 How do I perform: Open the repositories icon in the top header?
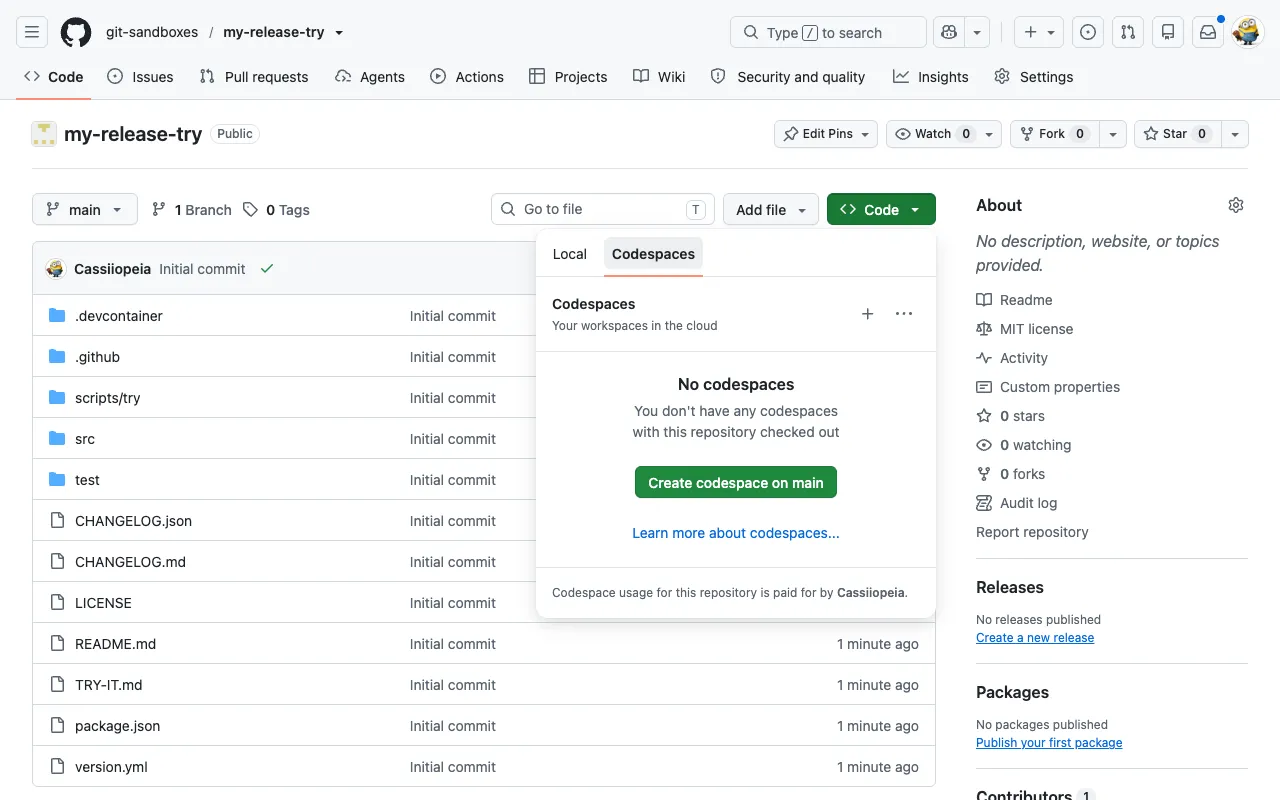(1168, 32)
